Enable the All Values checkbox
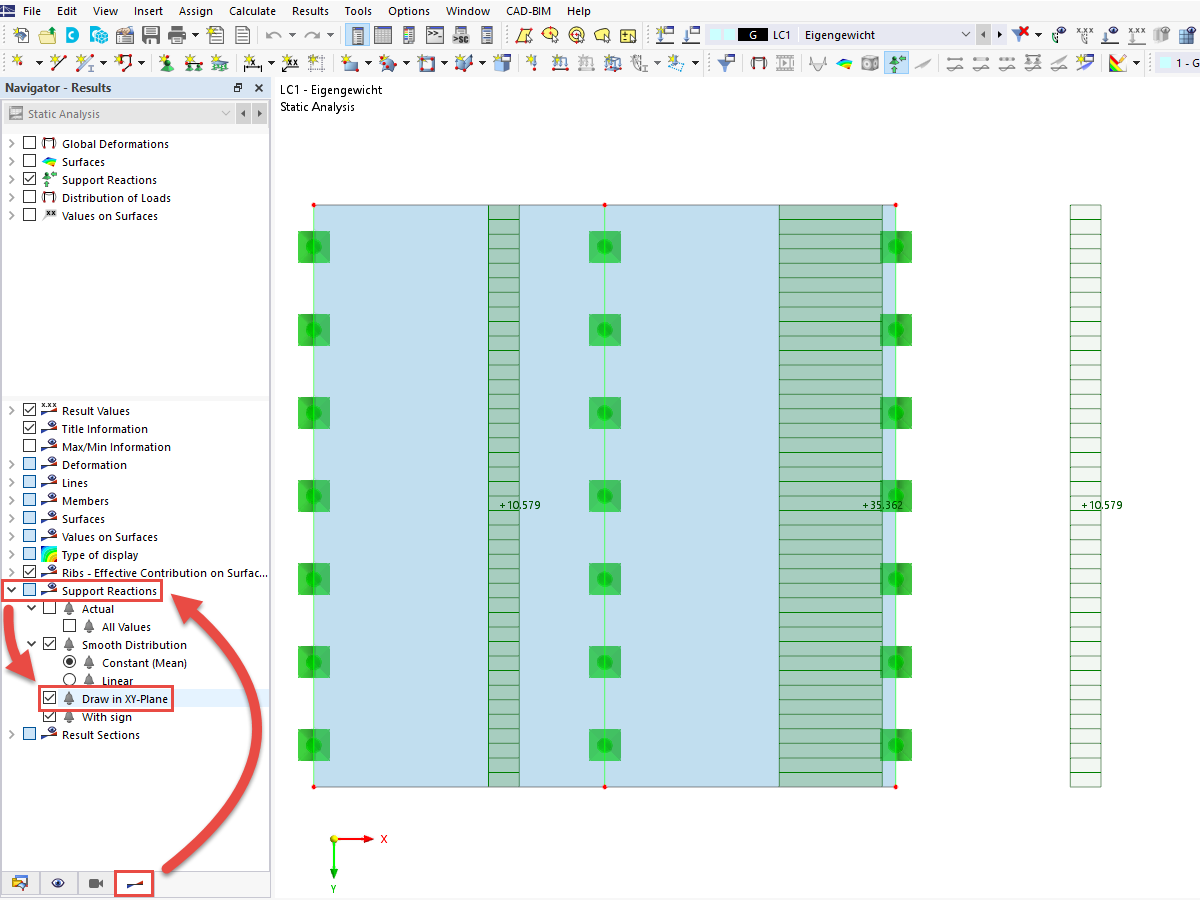The width and height of the screenshot is (1200, 900). pos(70,626)
